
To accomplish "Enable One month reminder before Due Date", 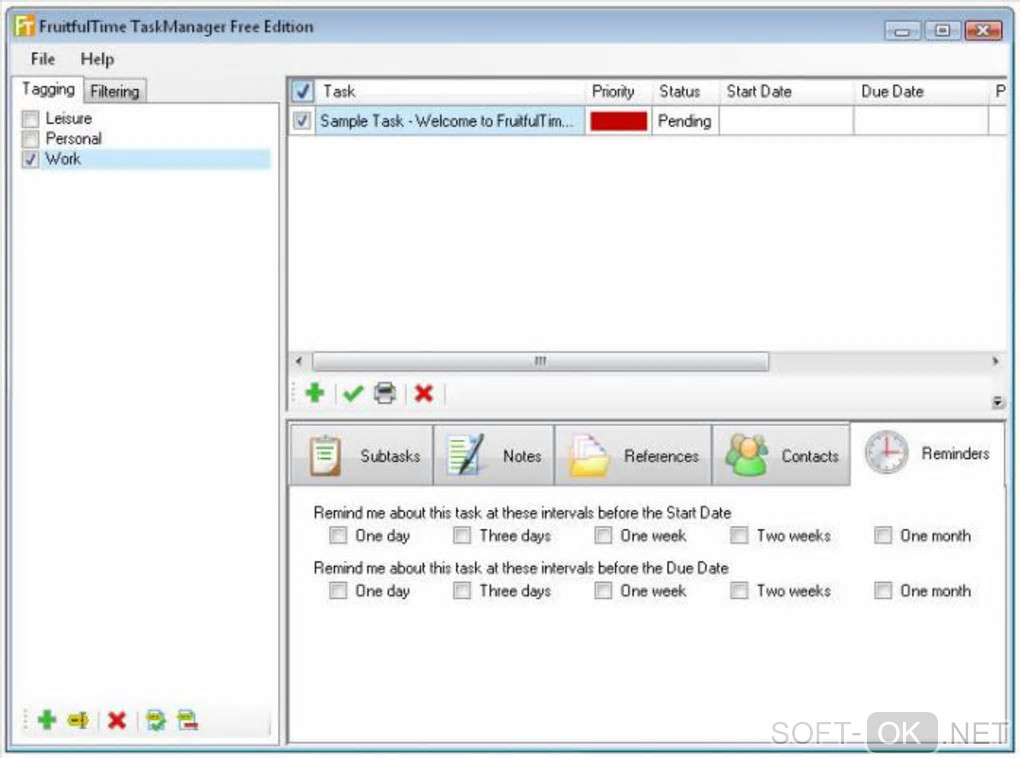I will point(883,591).
